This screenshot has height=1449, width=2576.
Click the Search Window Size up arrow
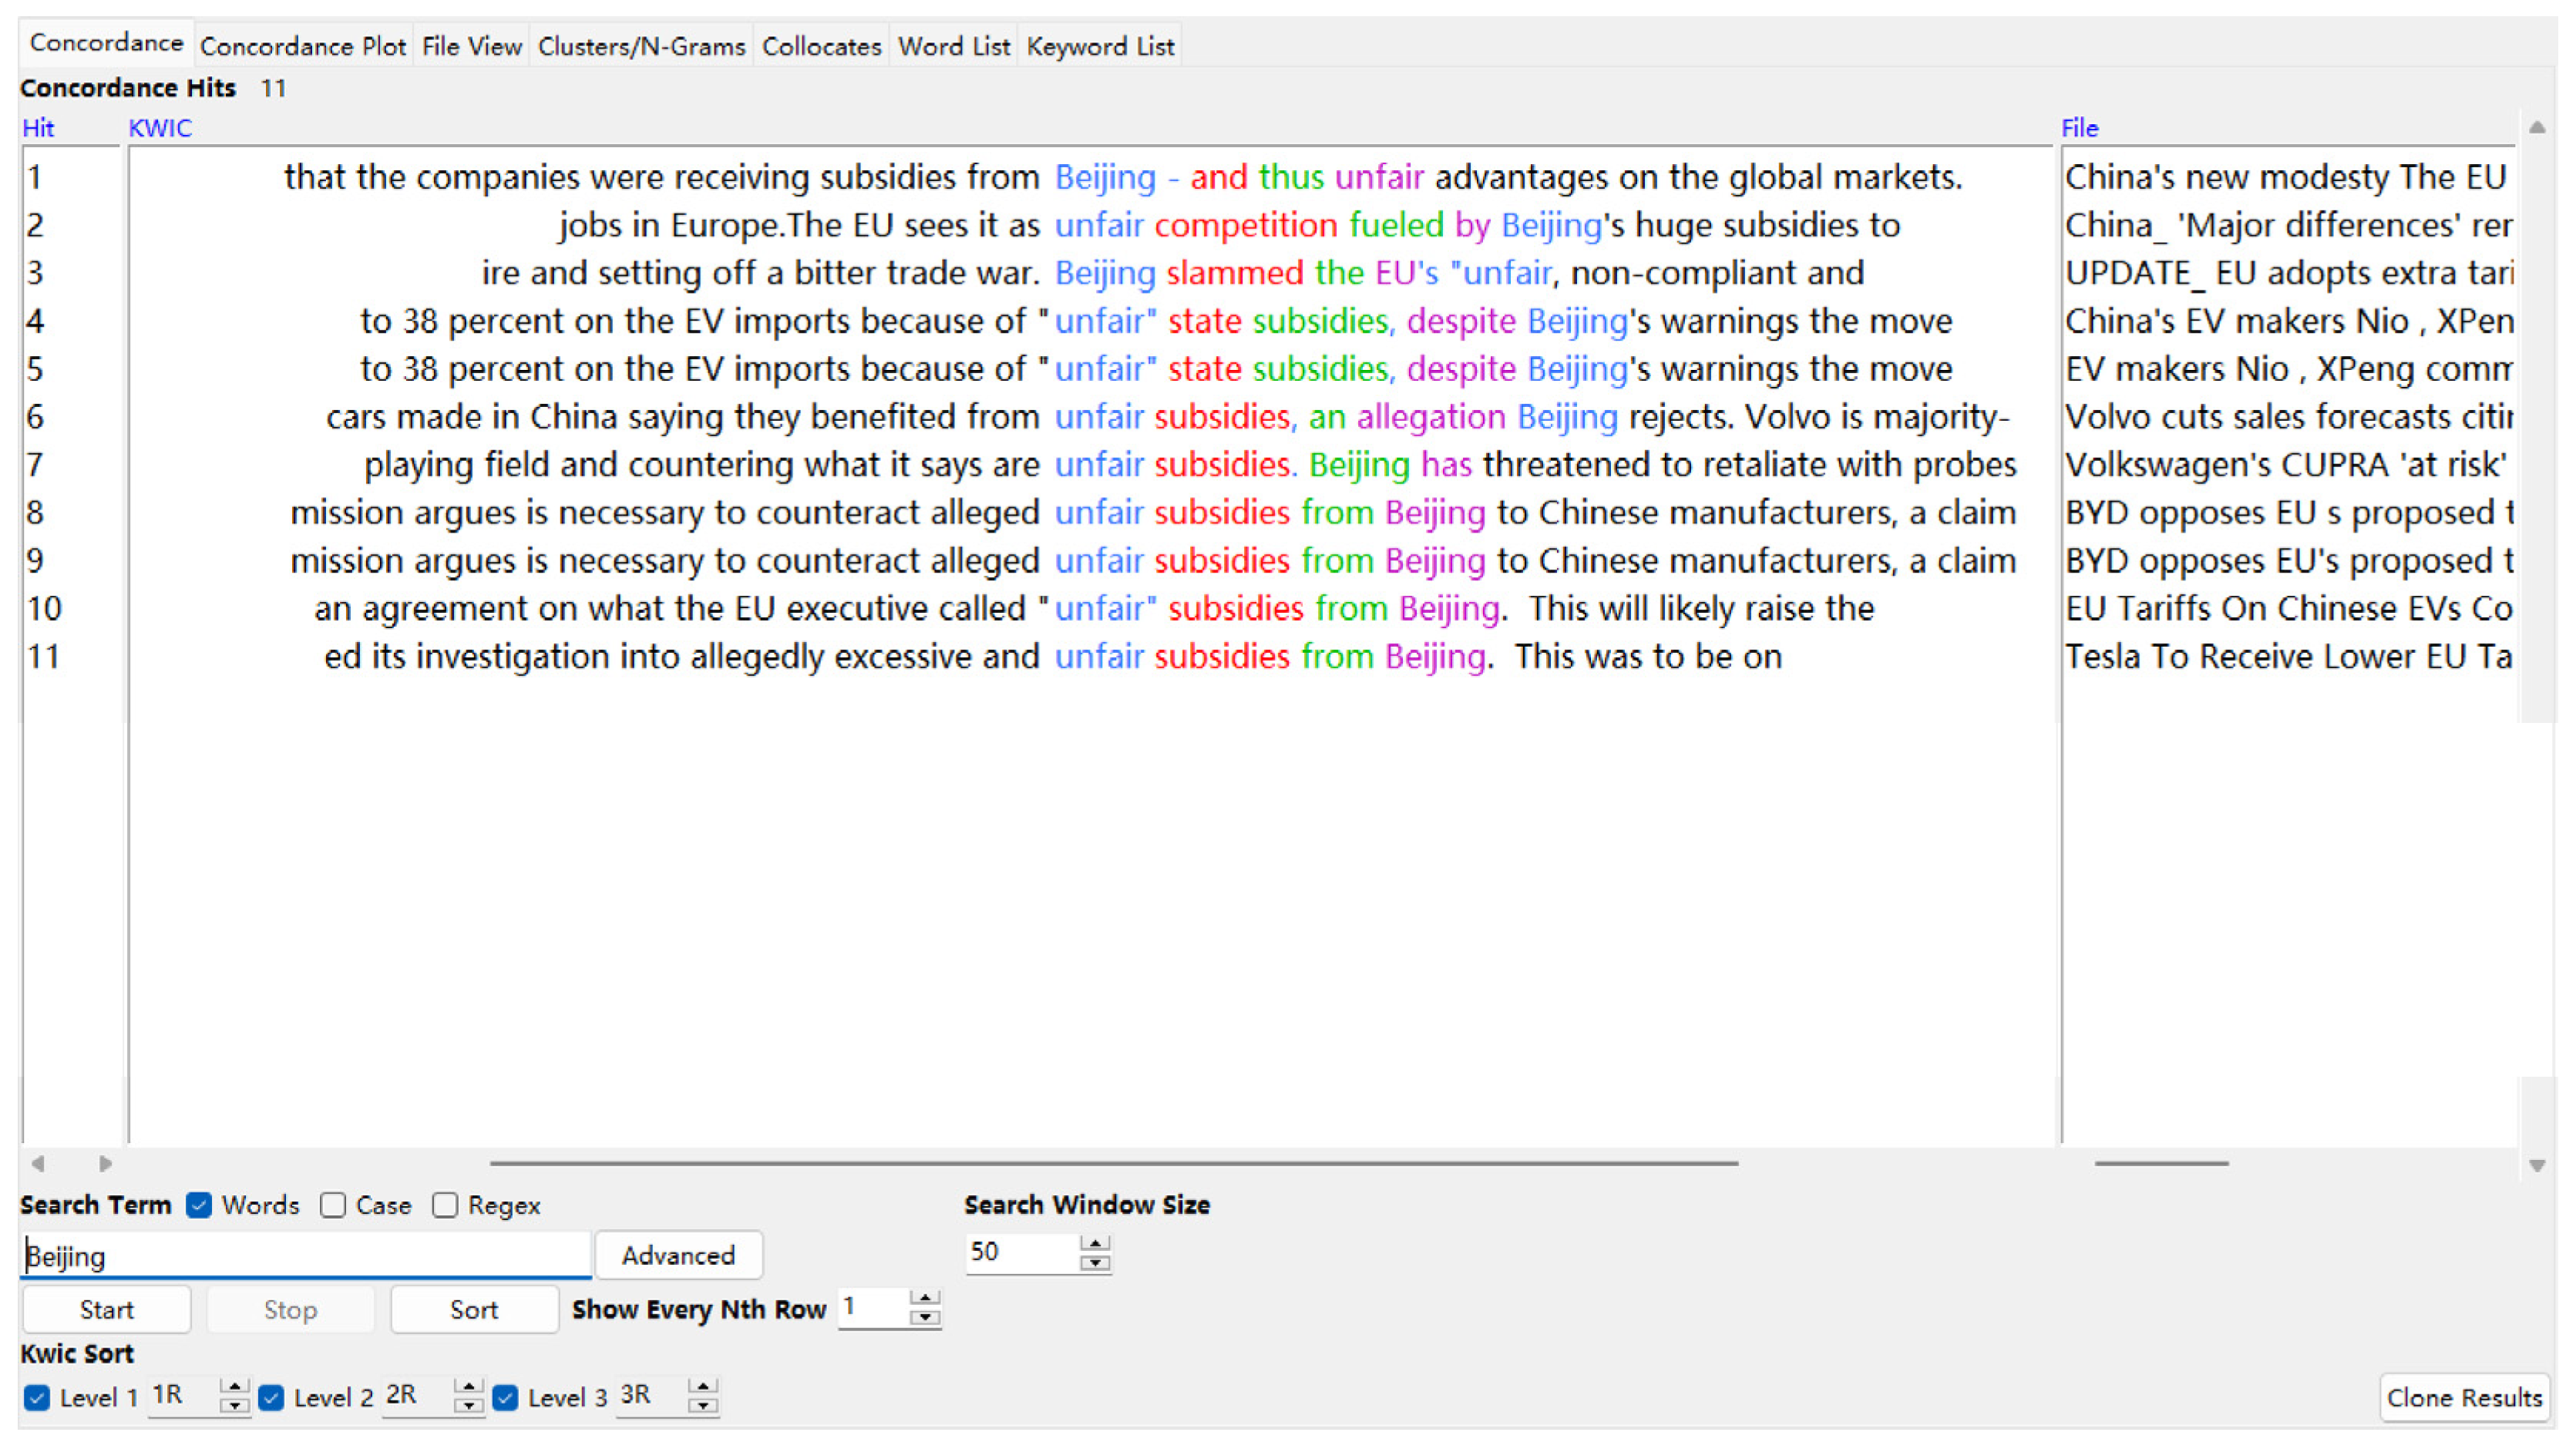pos(1096,1243)
